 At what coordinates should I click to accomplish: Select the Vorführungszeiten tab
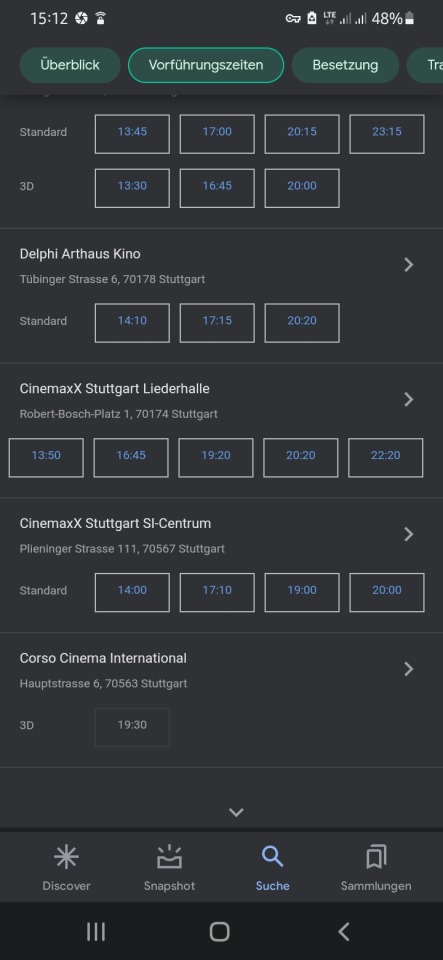pos(206,65)
